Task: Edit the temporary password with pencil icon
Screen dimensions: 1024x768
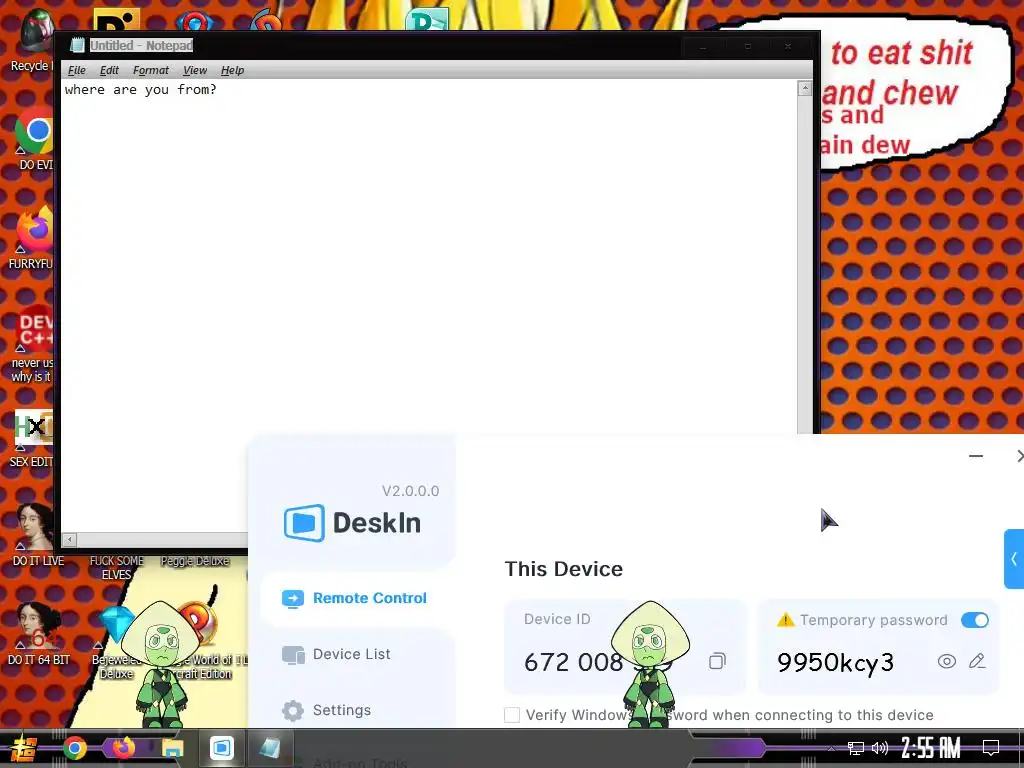Action: point(977,661)
